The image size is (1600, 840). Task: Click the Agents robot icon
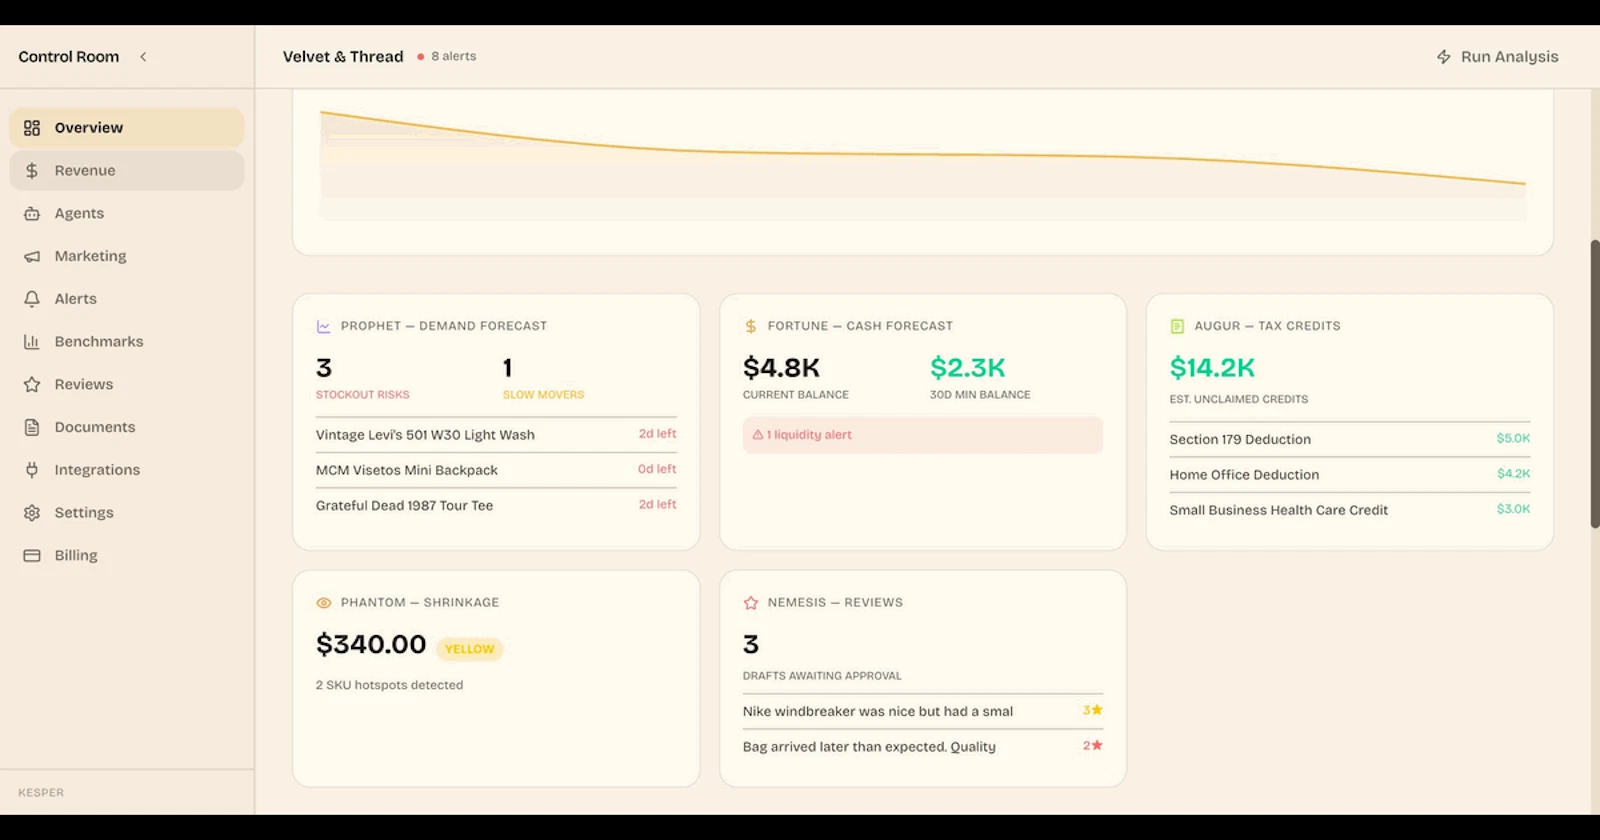tap(32, 214)
